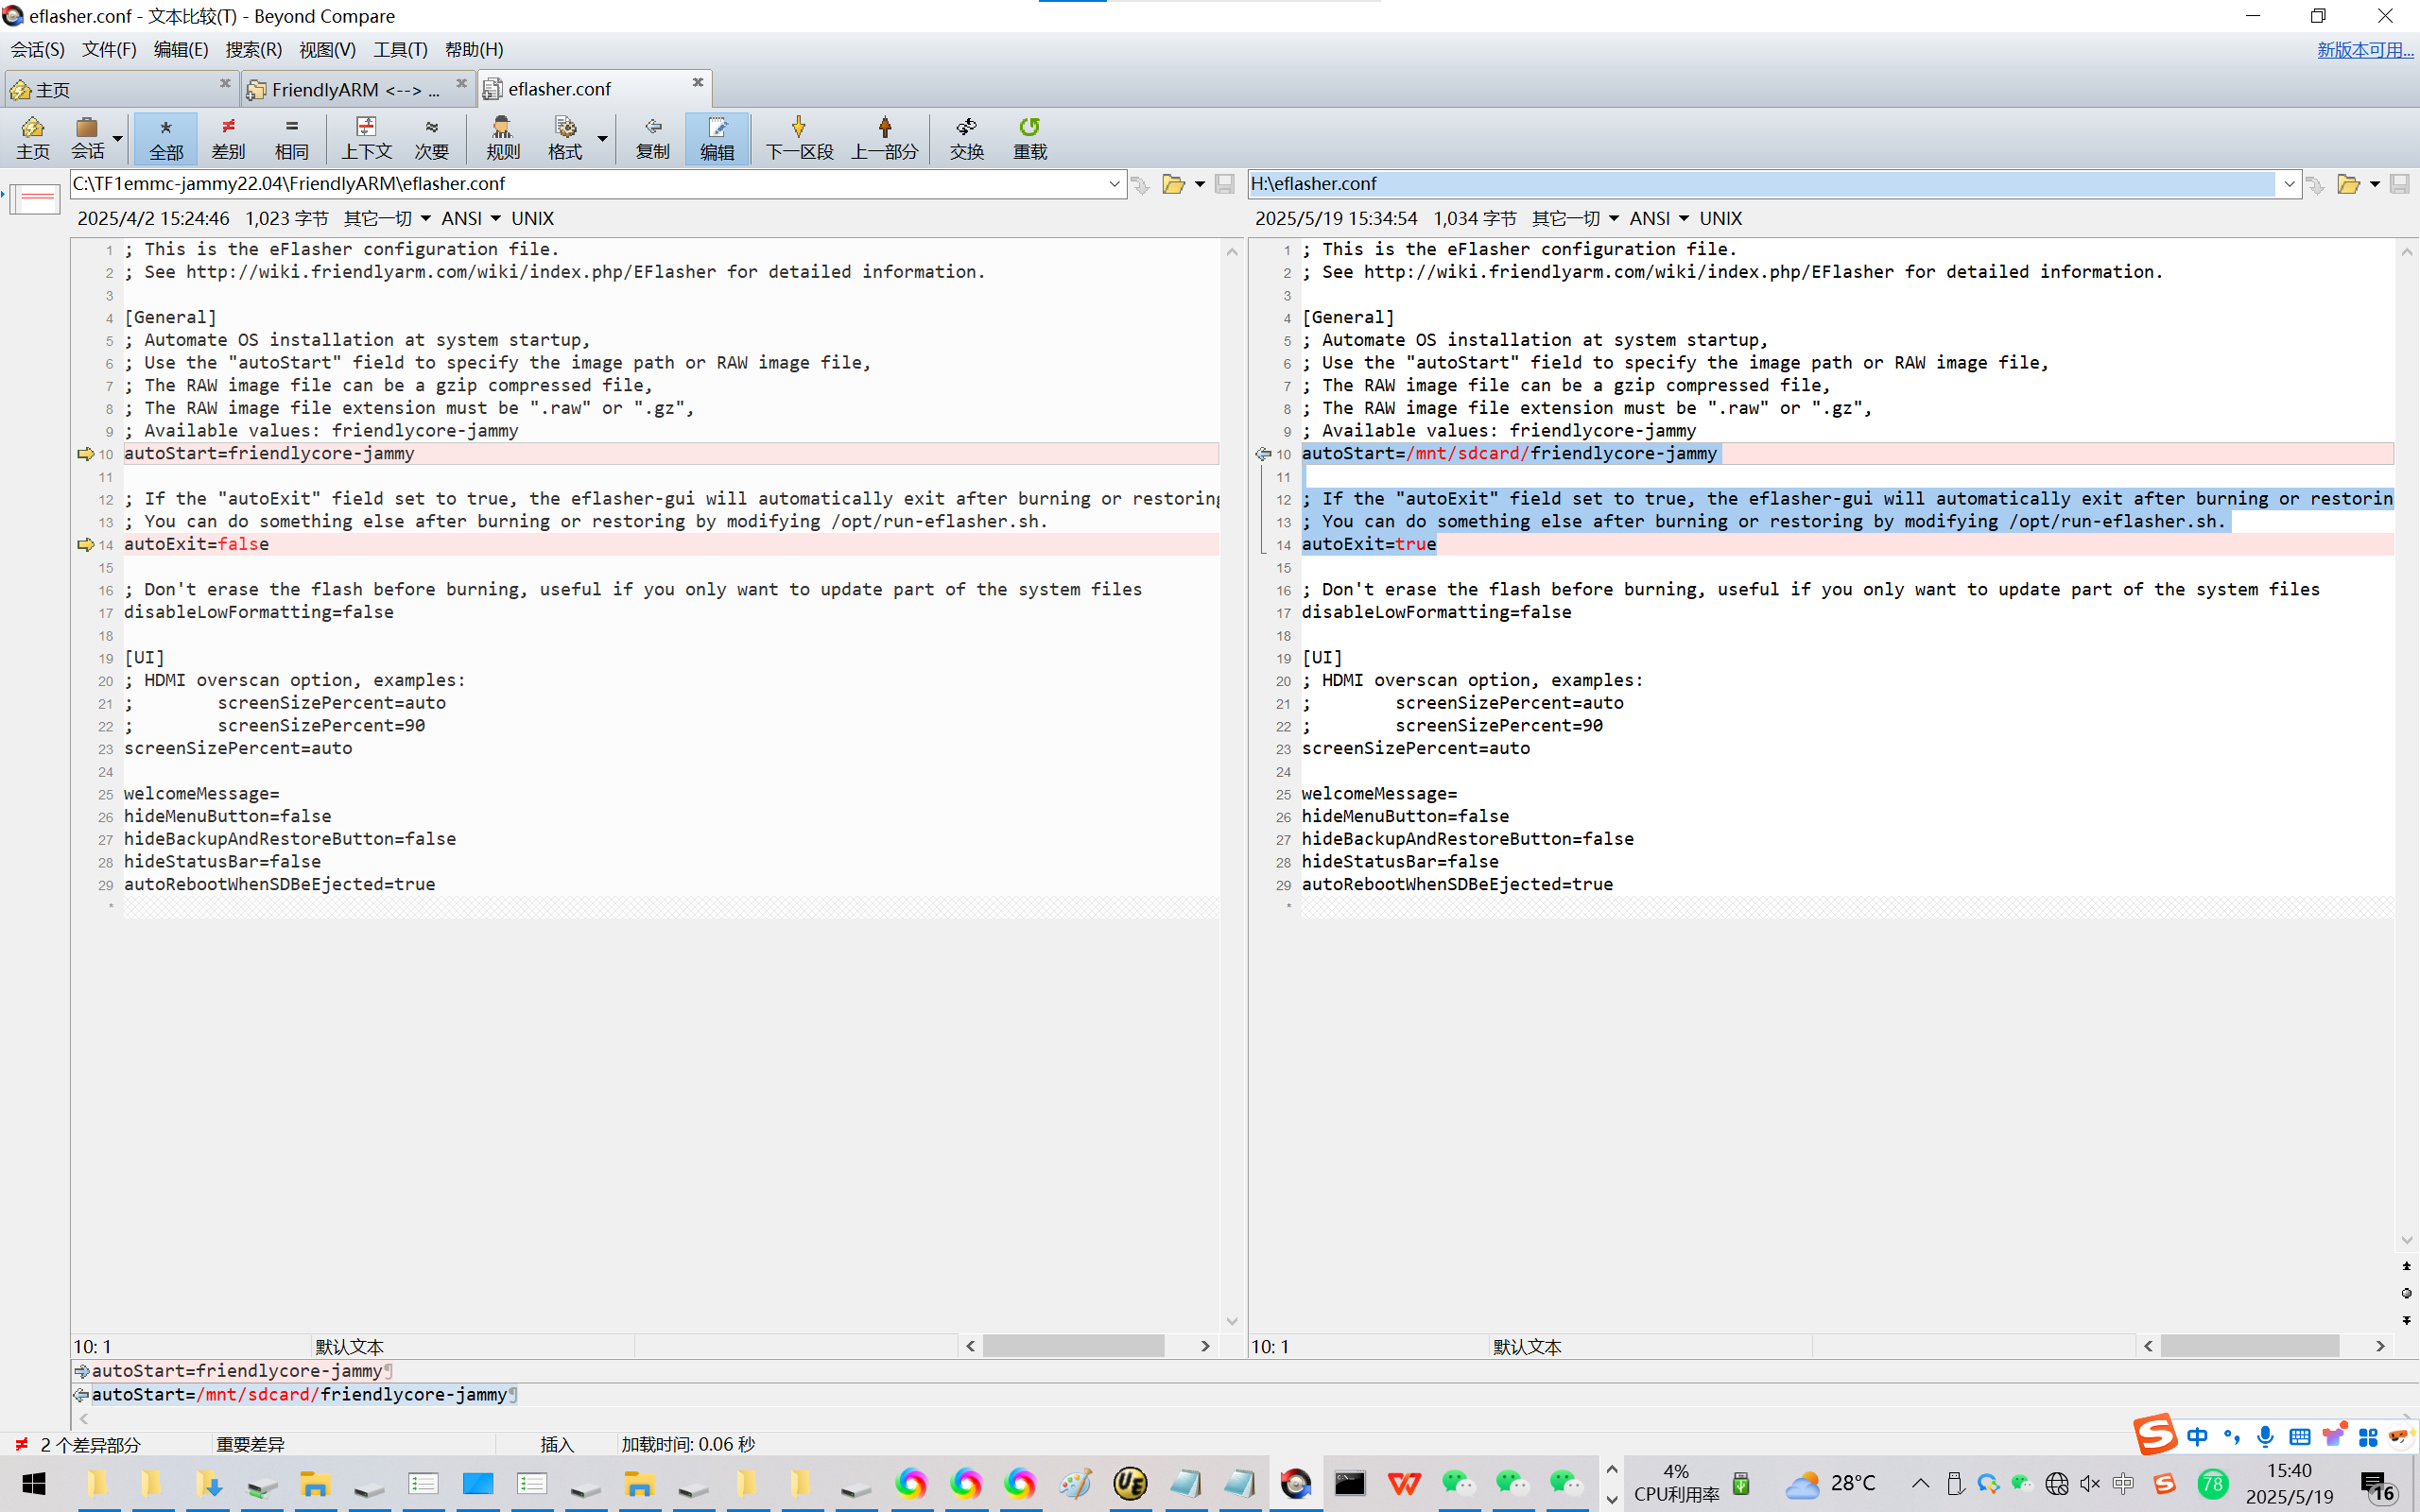
Task: Click Minor (次要) differences toolbar button
Action: 431,137
